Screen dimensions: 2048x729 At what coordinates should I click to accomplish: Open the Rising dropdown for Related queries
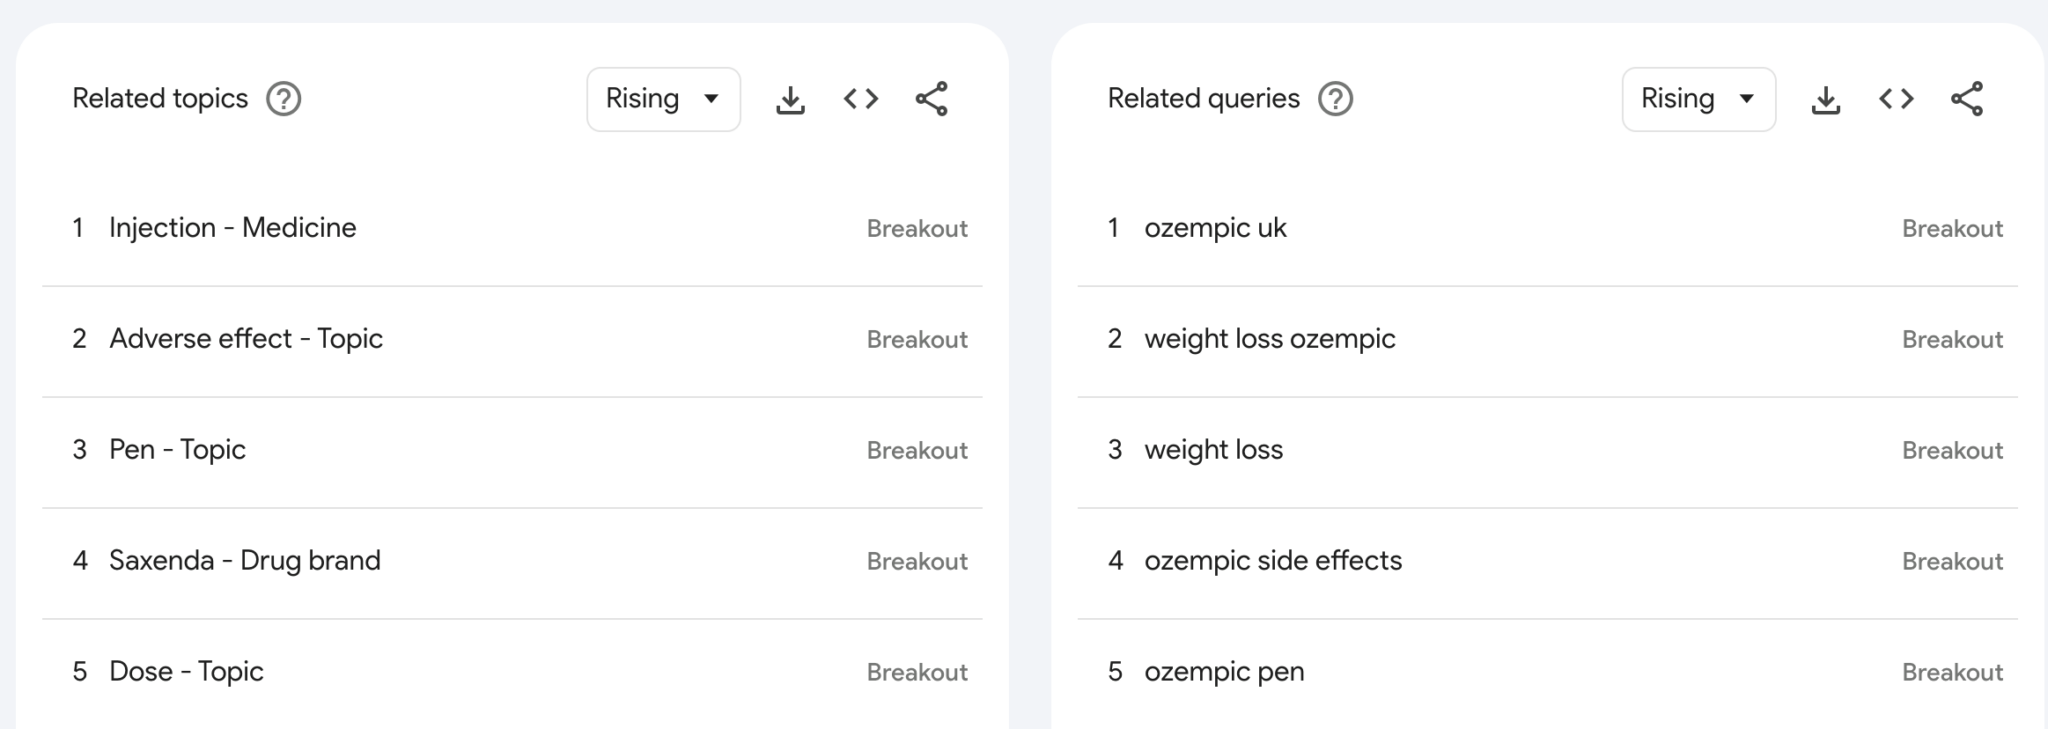tap(1698, 98)
